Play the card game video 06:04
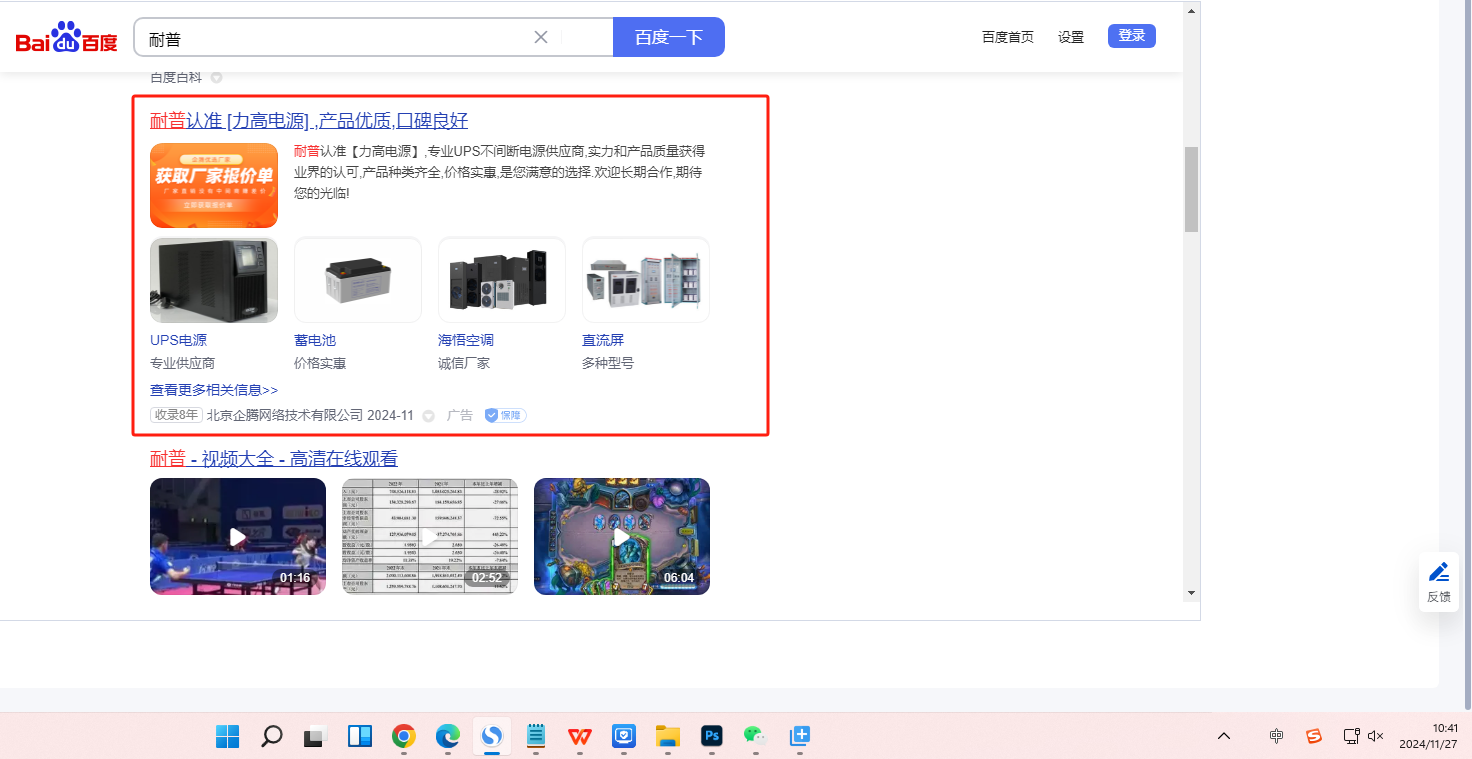Image resolution: width=1472 pixels, height=759 pixels. pyautogui.click(x=622, y=536)
